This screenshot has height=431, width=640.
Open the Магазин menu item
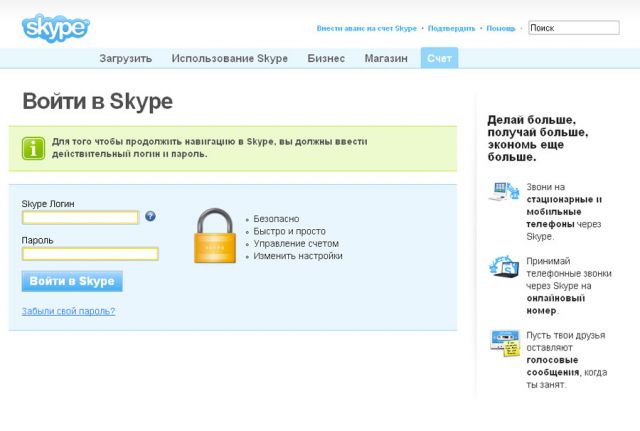pyautogui.click(x=386, y=58)
